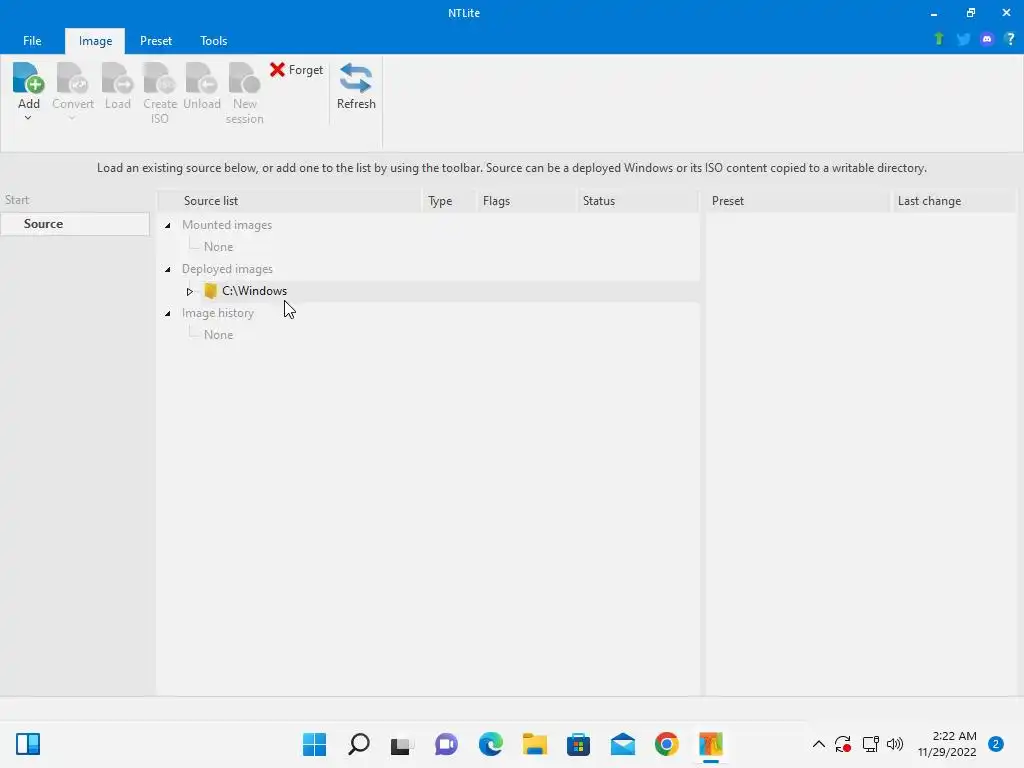Click the Deployed images label

(227, 268)
